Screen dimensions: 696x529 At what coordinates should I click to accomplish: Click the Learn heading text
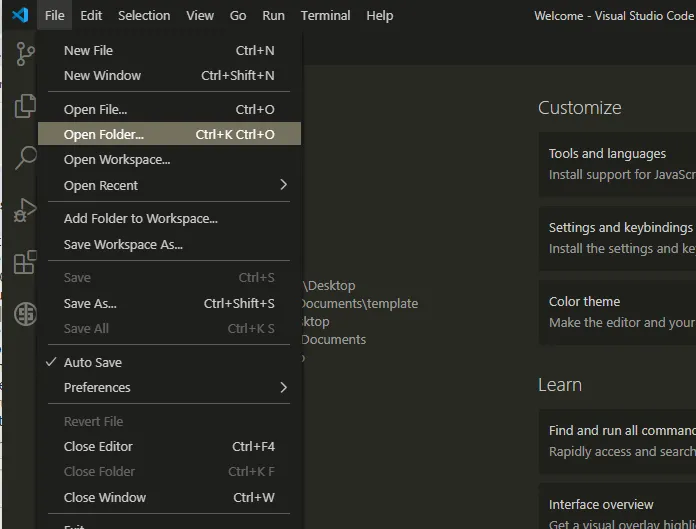click(560, 385)
